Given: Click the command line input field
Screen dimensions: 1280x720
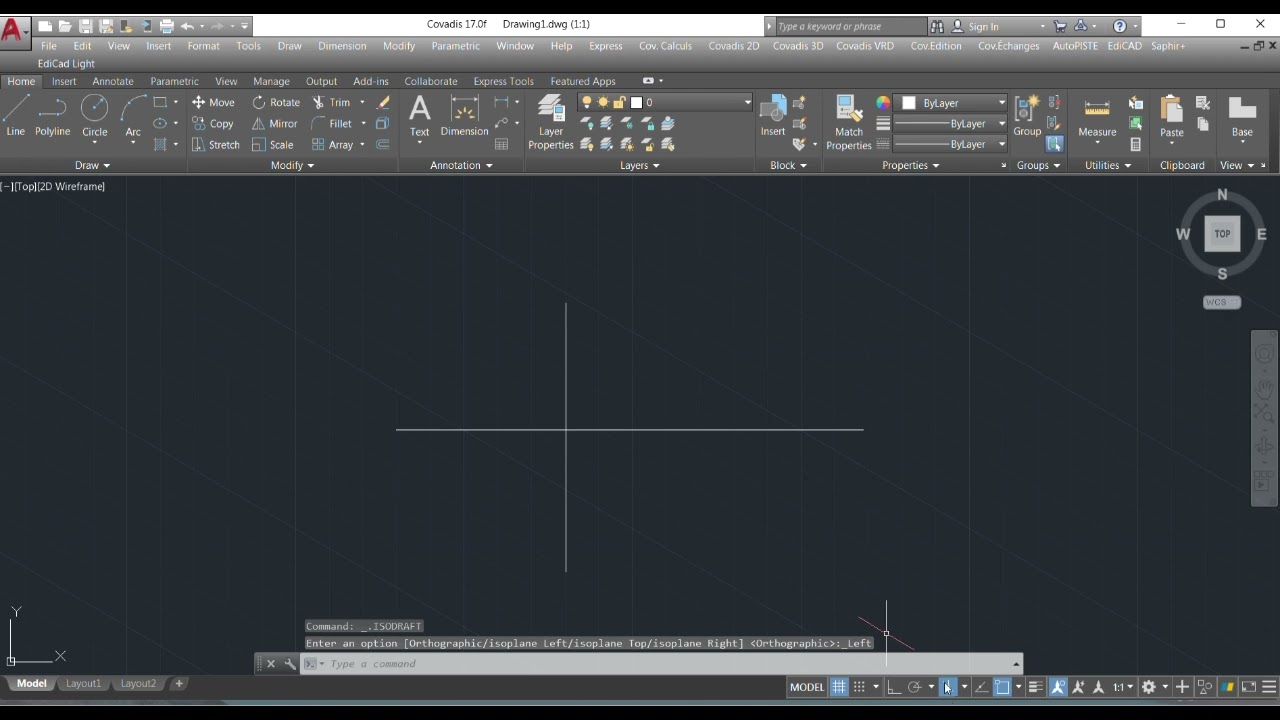Looking at the screenshot, I should pyautogui.click(x=660, y=664).
